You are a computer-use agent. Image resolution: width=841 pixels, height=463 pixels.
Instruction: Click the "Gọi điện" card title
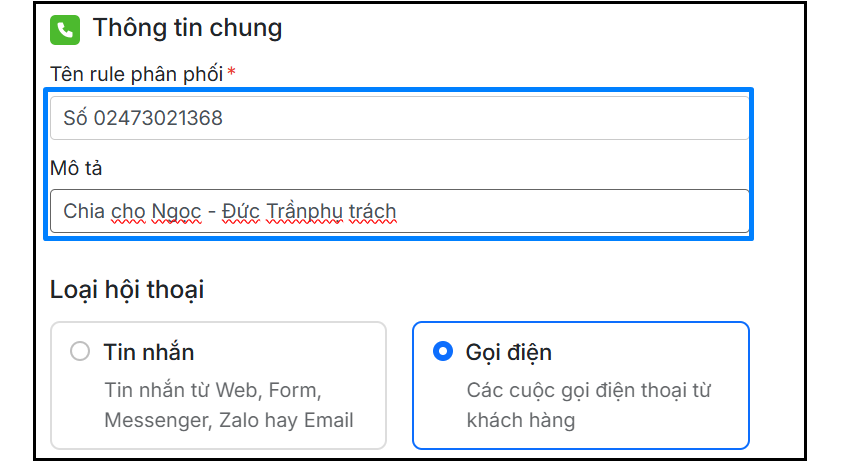pos(508,352)
